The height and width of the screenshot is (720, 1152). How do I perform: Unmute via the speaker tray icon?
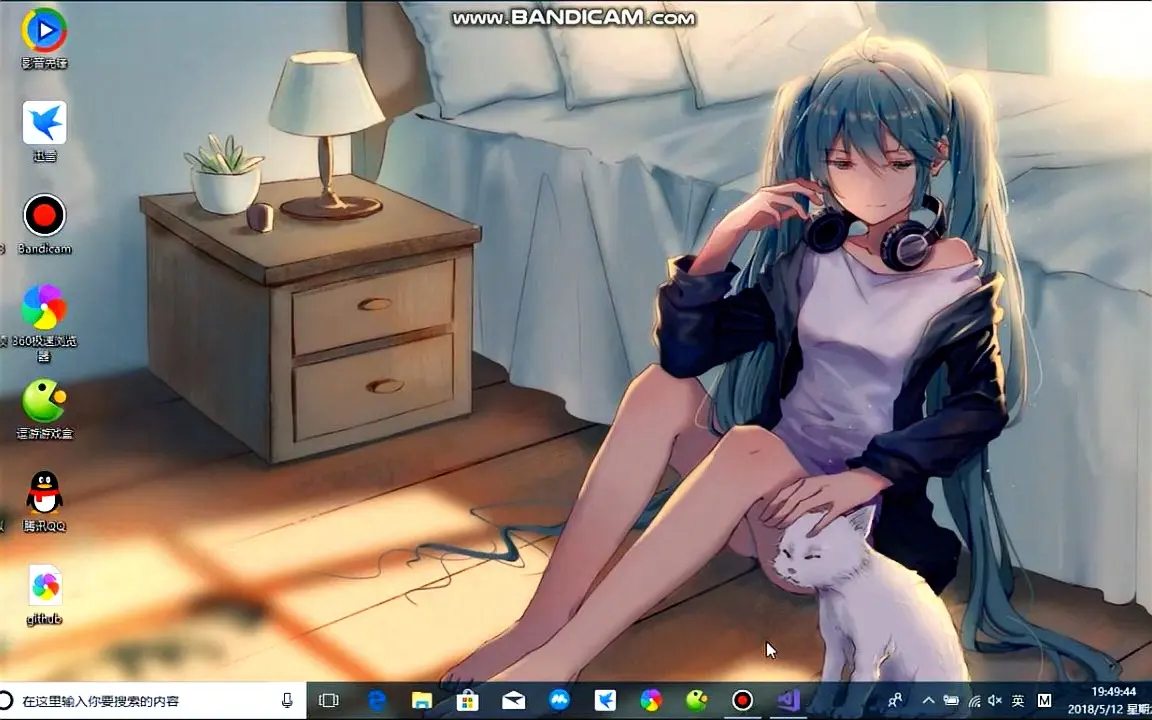pyautogui.click(x=996, y=701)
